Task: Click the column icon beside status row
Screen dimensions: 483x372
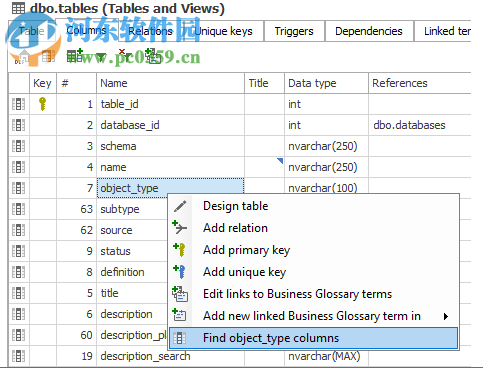Action: point(18,251)
